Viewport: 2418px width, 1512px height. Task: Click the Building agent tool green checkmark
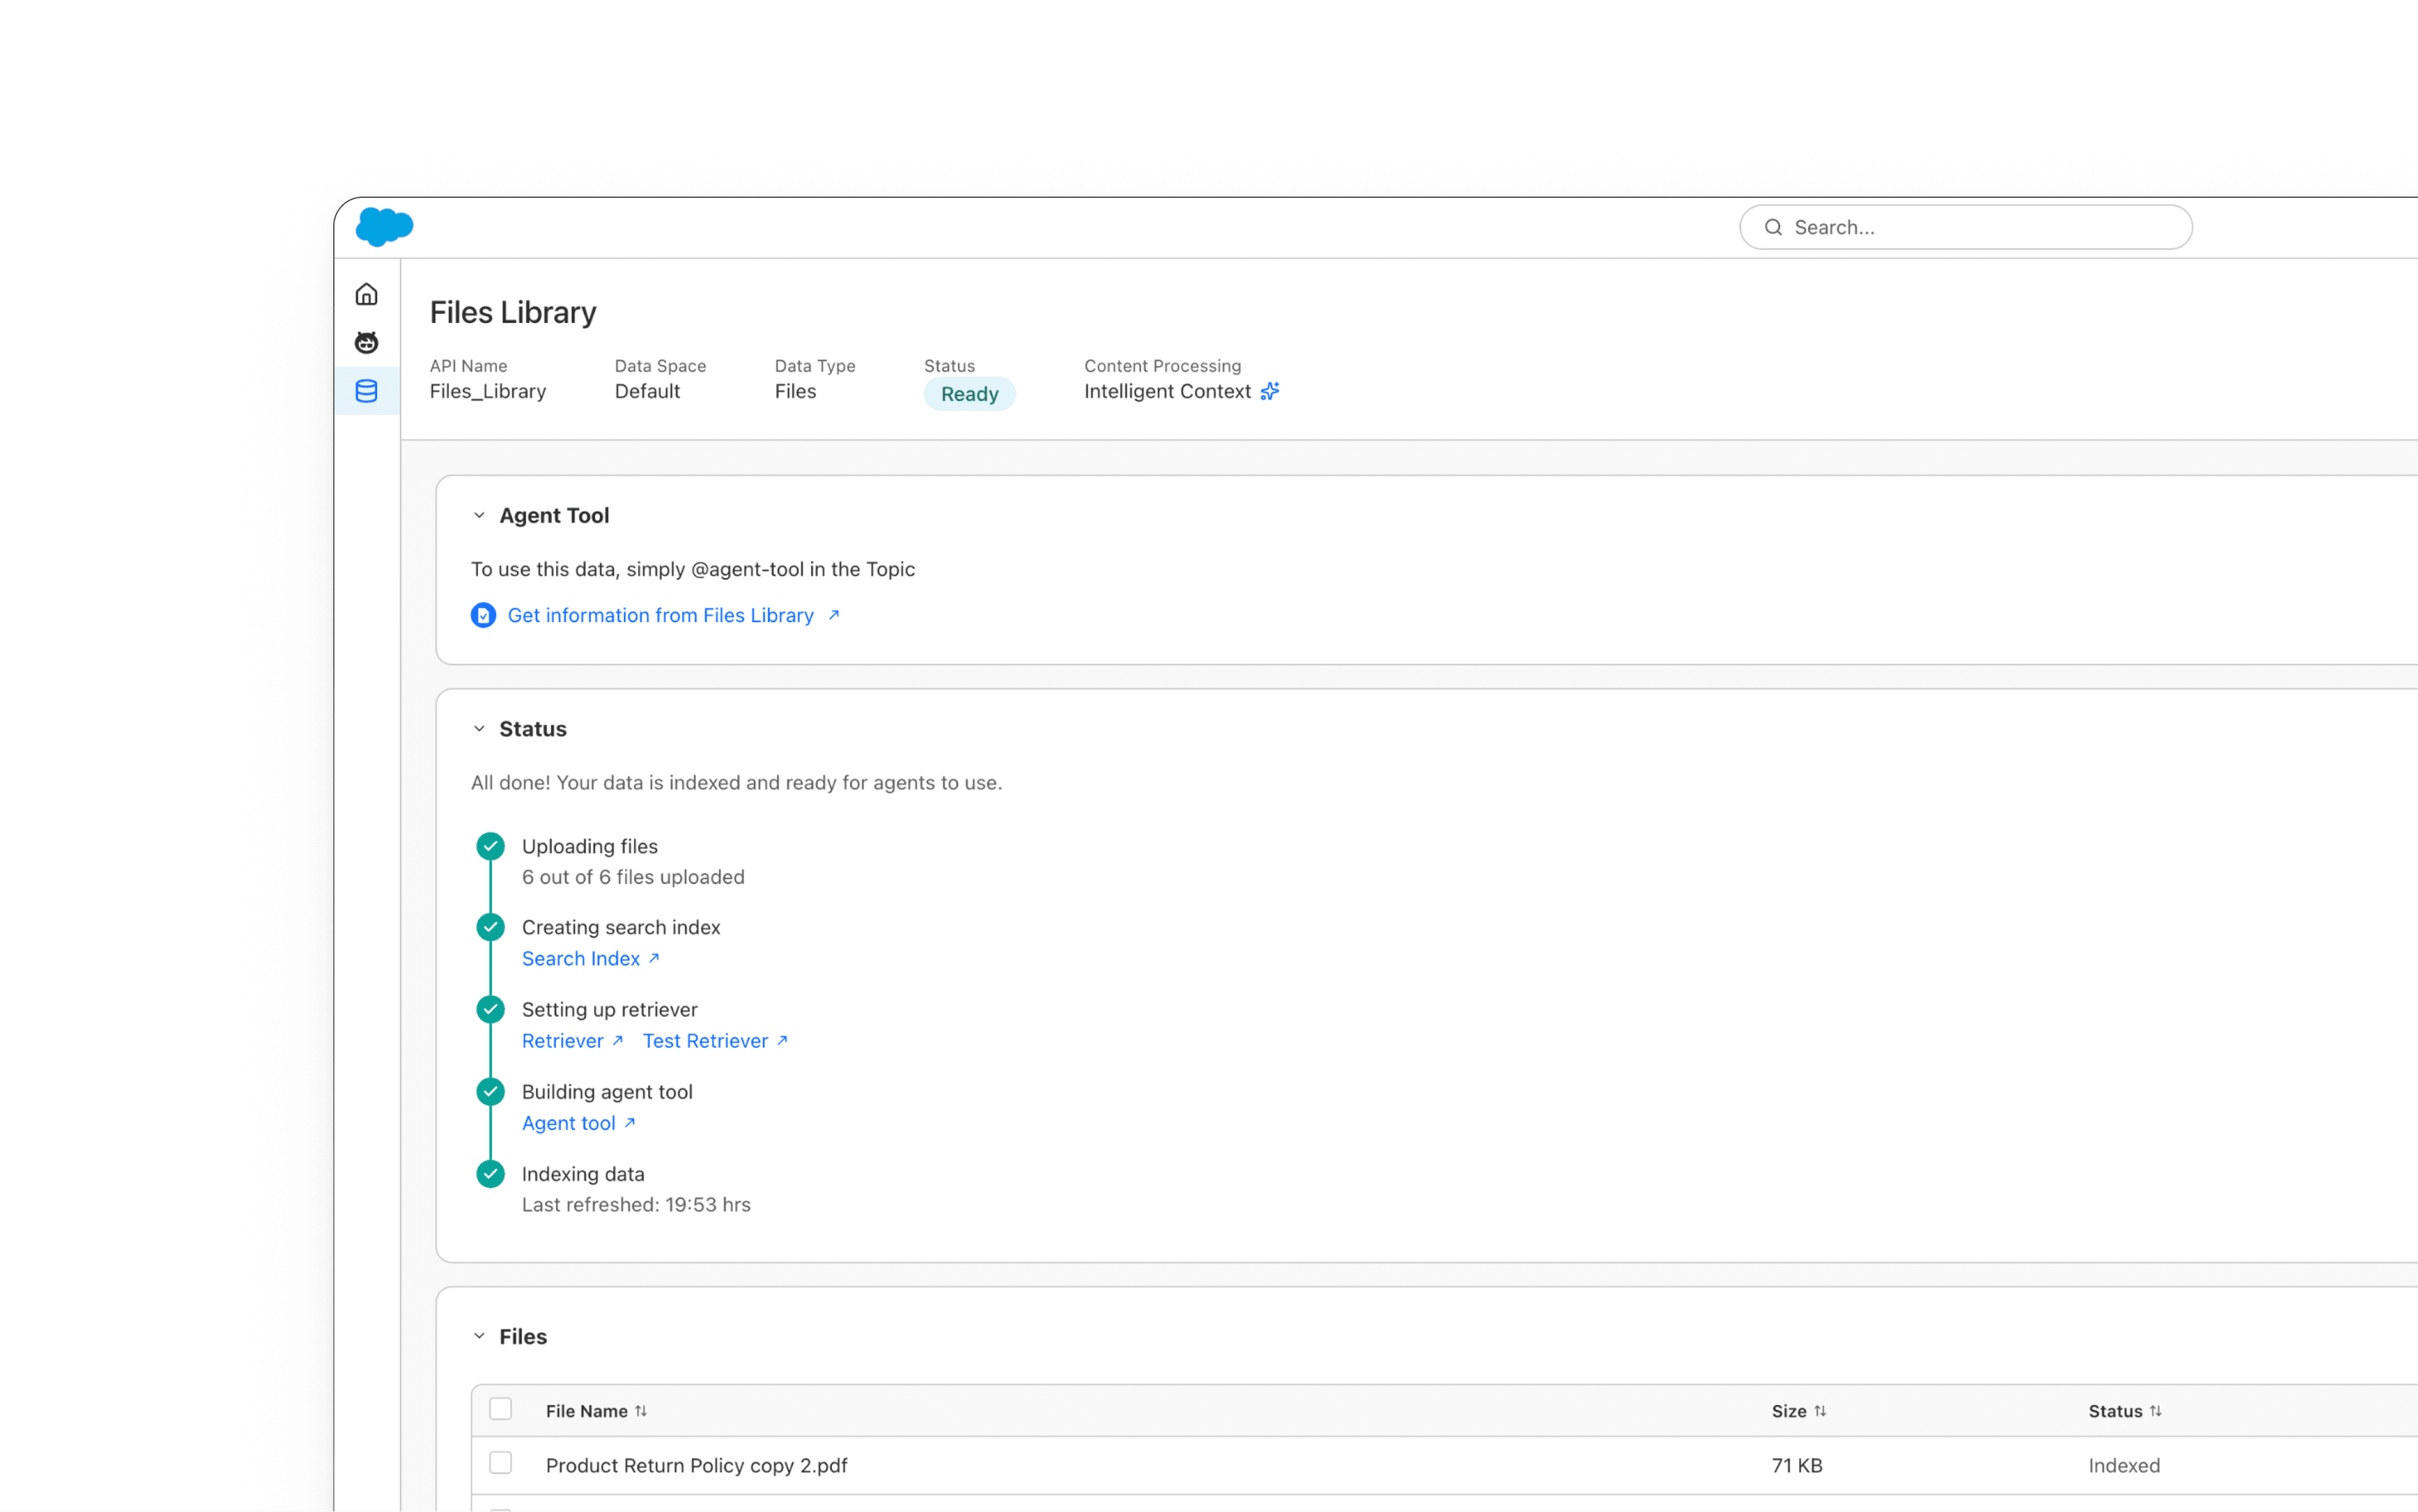(x=490, y=1091)
